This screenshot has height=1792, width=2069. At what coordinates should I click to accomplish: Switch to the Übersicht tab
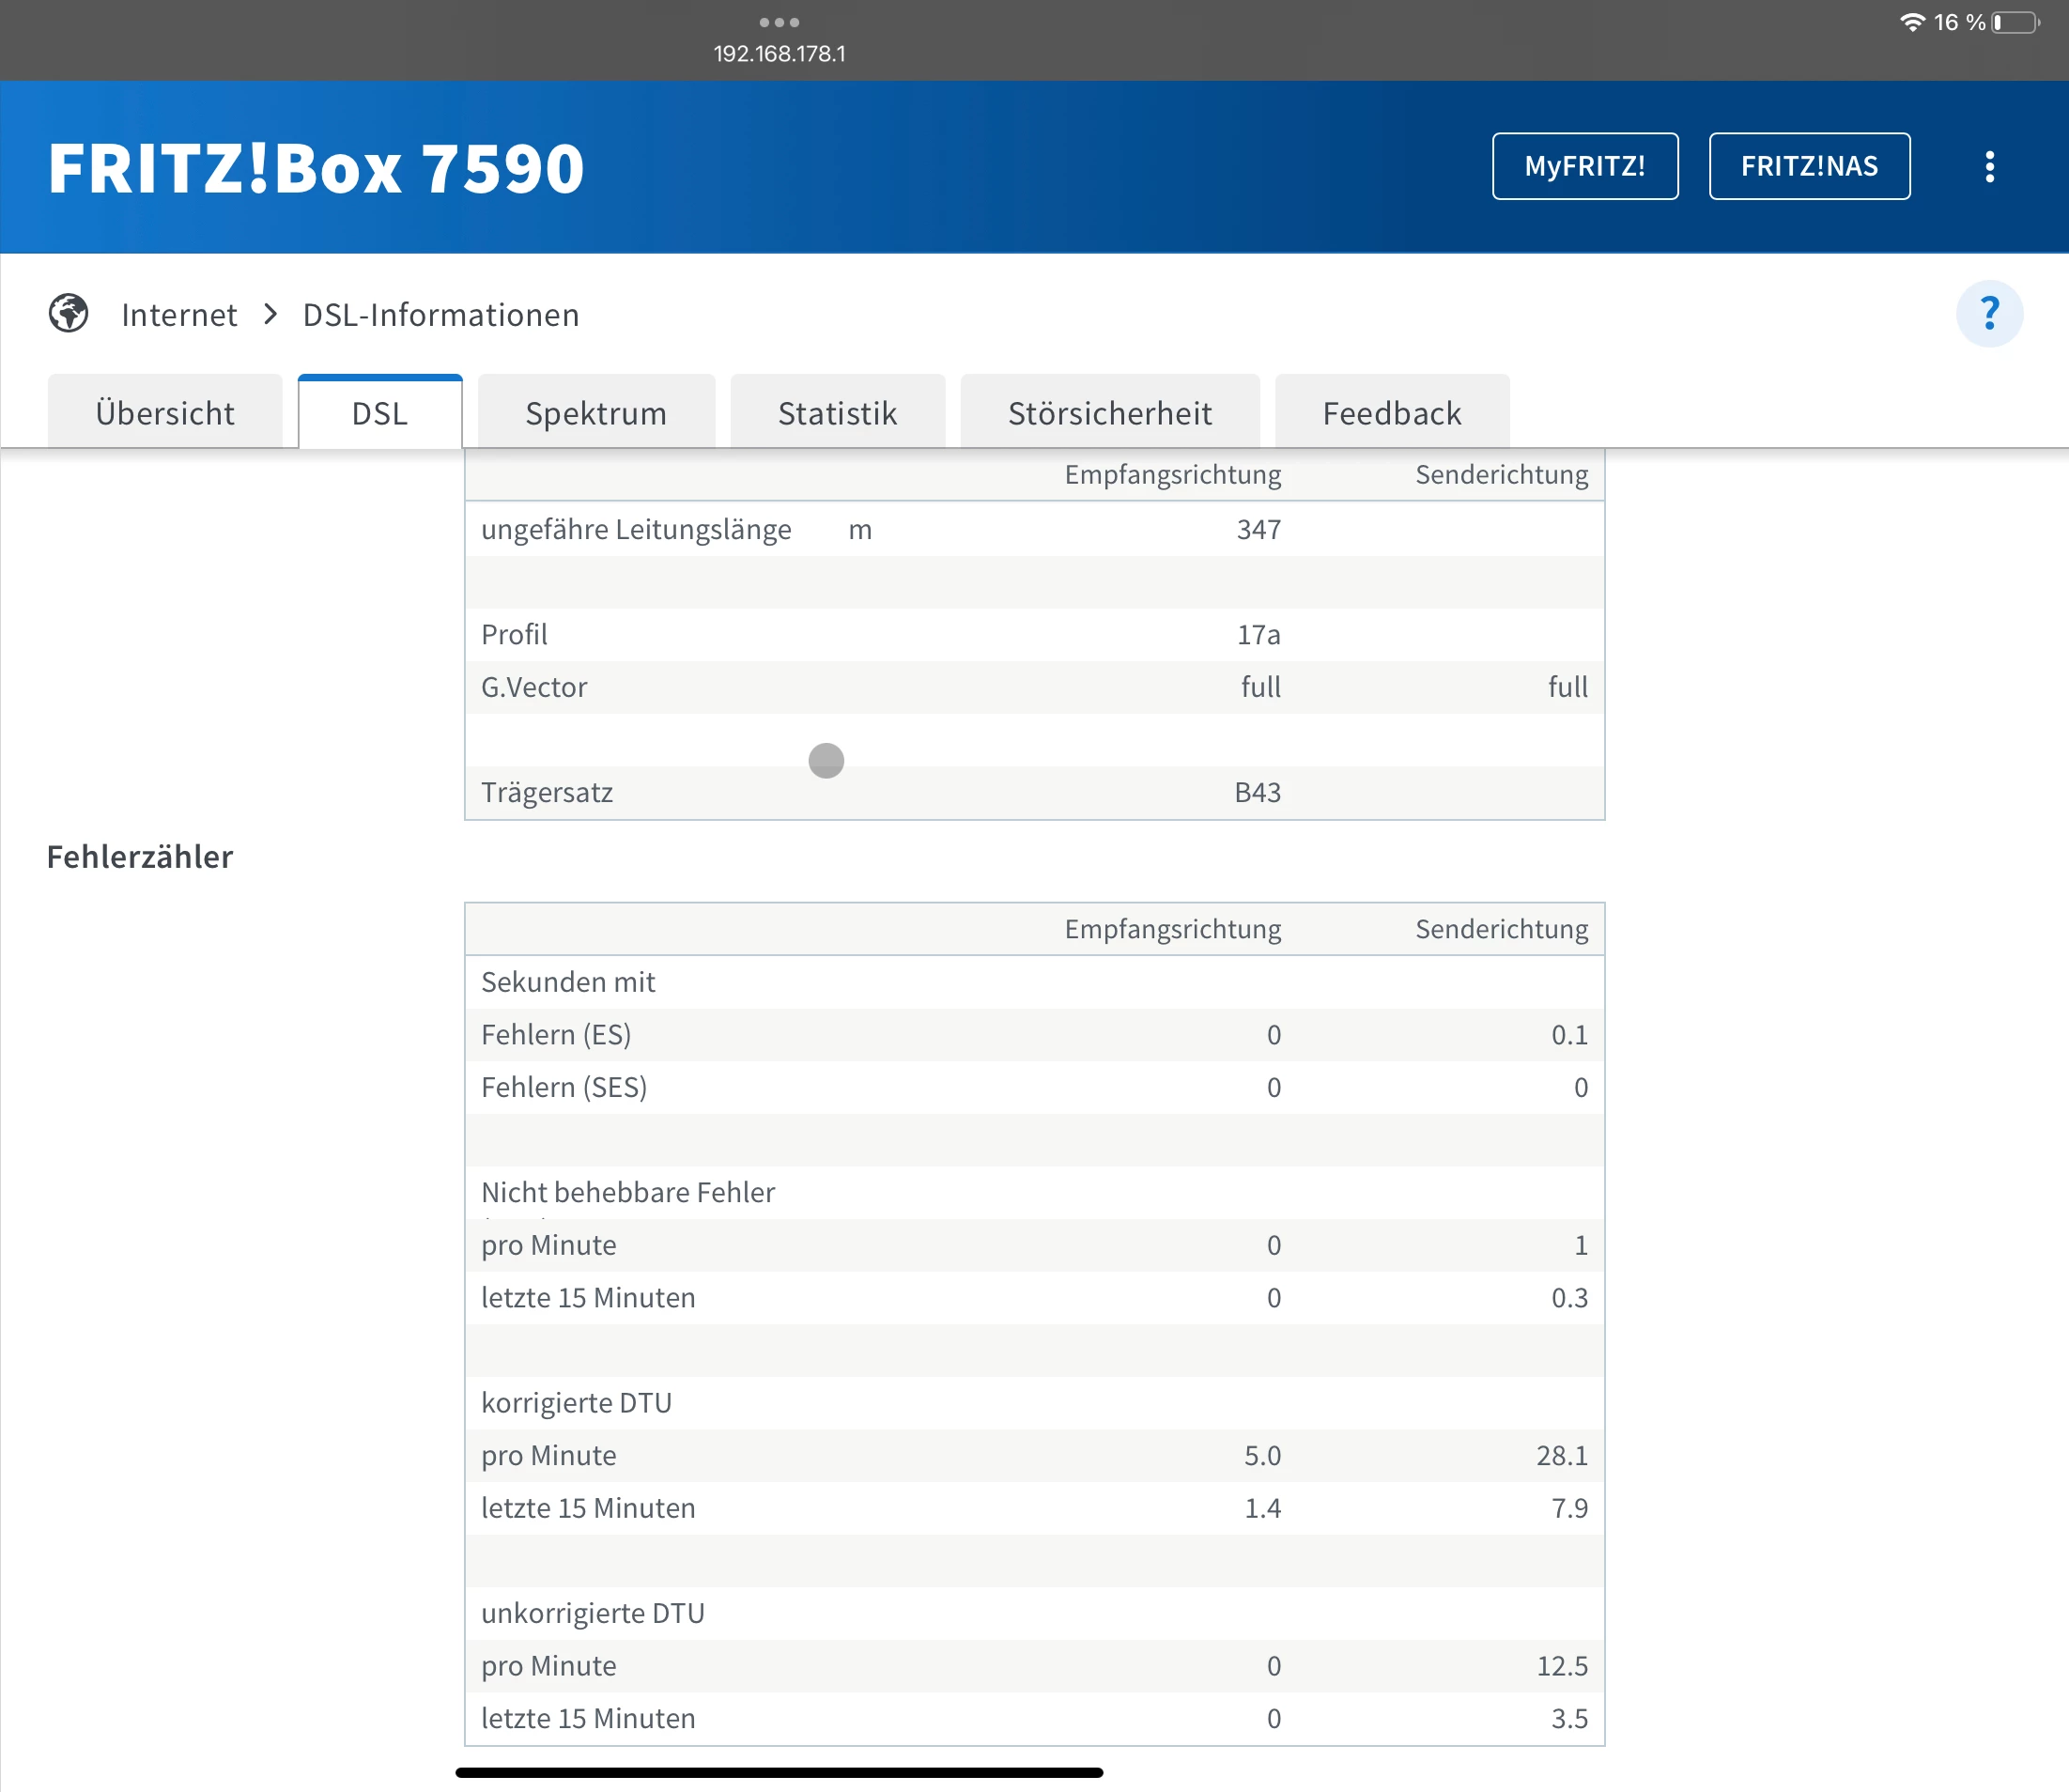[165, 413]
